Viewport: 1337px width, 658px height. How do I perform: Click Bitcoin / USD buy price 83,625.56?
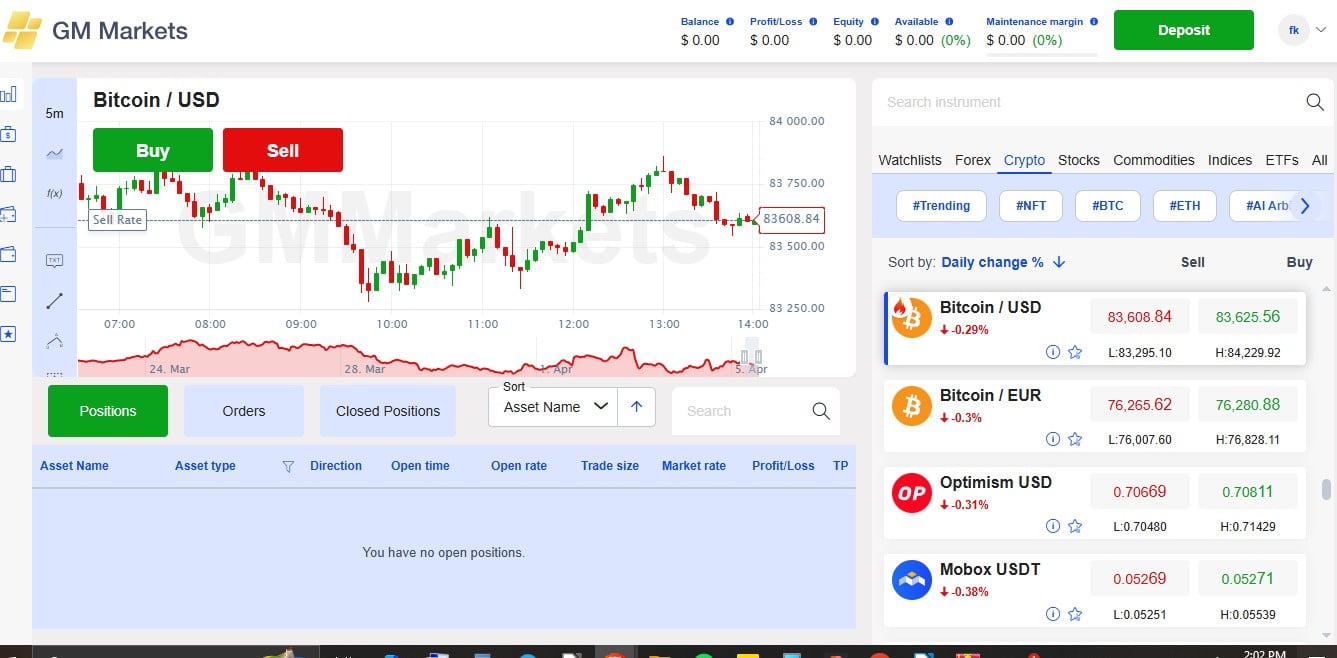(x=1248, y=317)
